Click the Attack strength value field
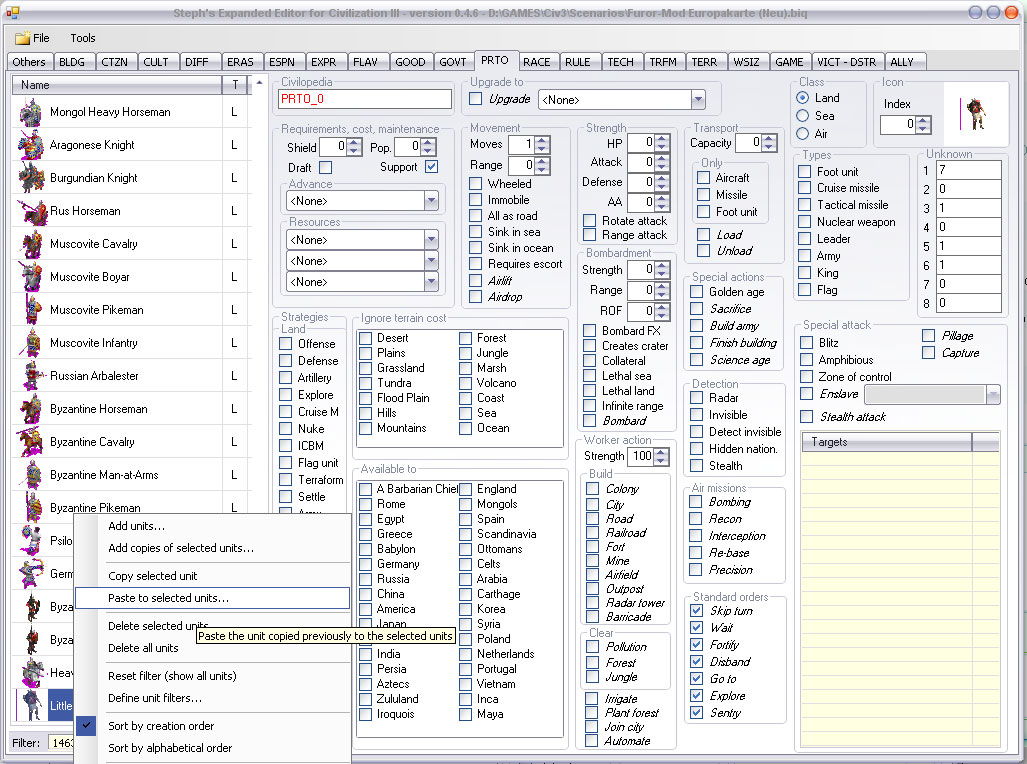This screenshot has height=764, width=1027. (641, 161)
